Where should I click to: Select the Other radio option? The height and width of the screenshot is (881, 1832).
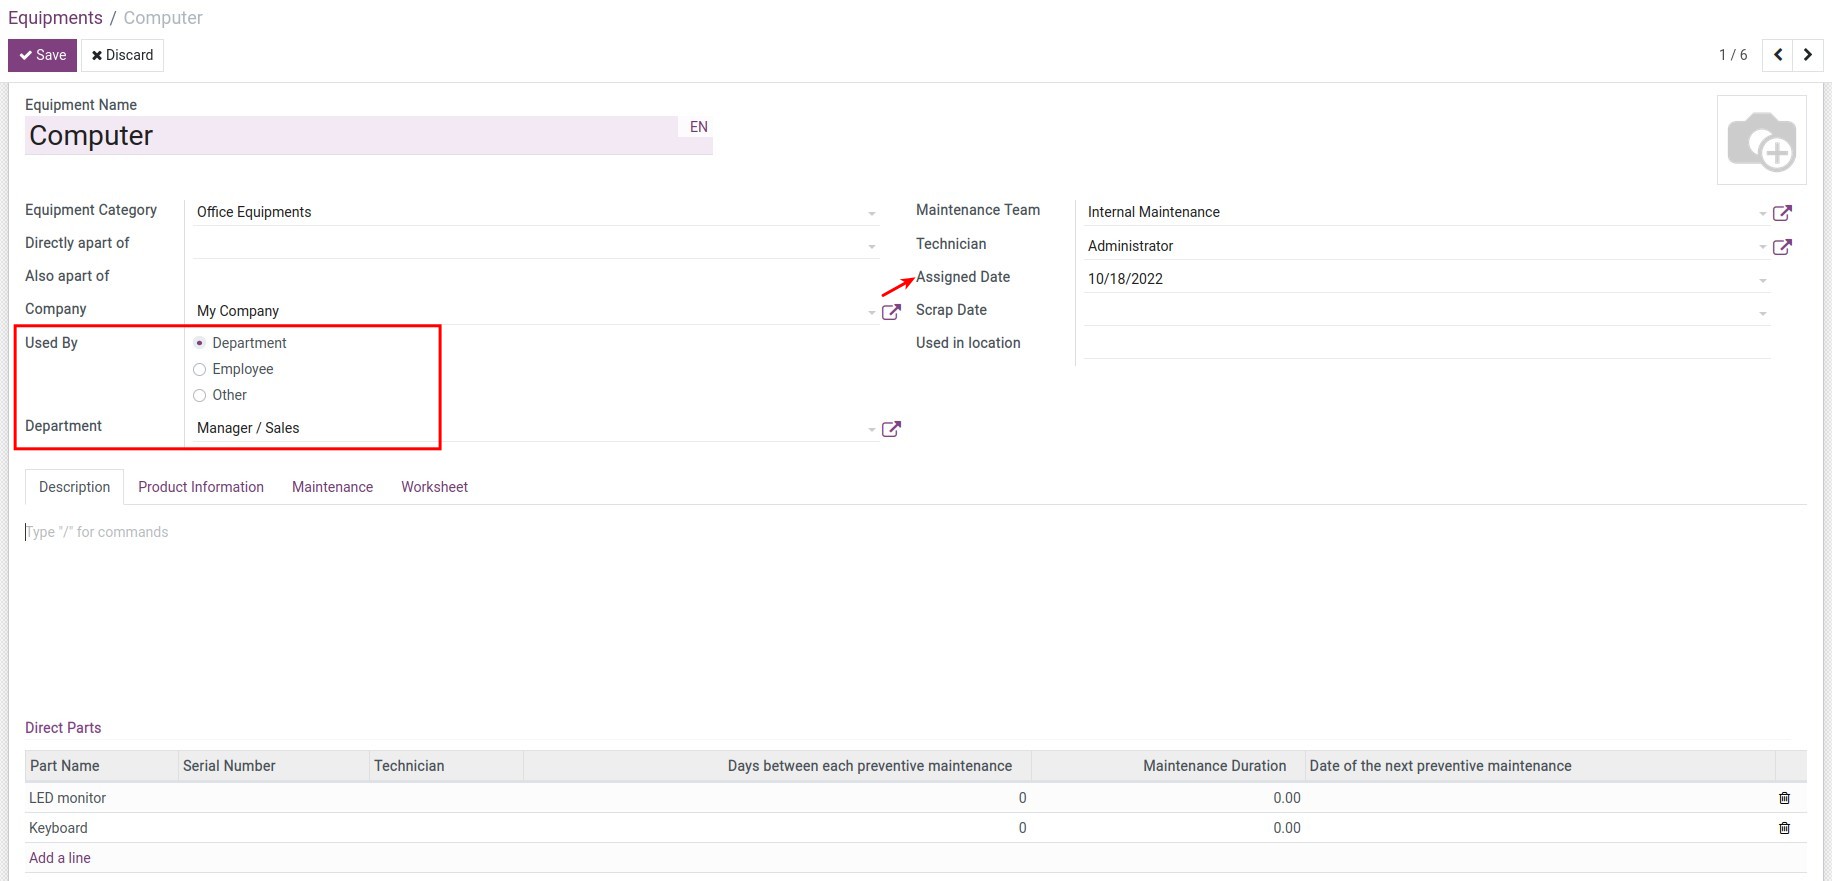[200, 395]
